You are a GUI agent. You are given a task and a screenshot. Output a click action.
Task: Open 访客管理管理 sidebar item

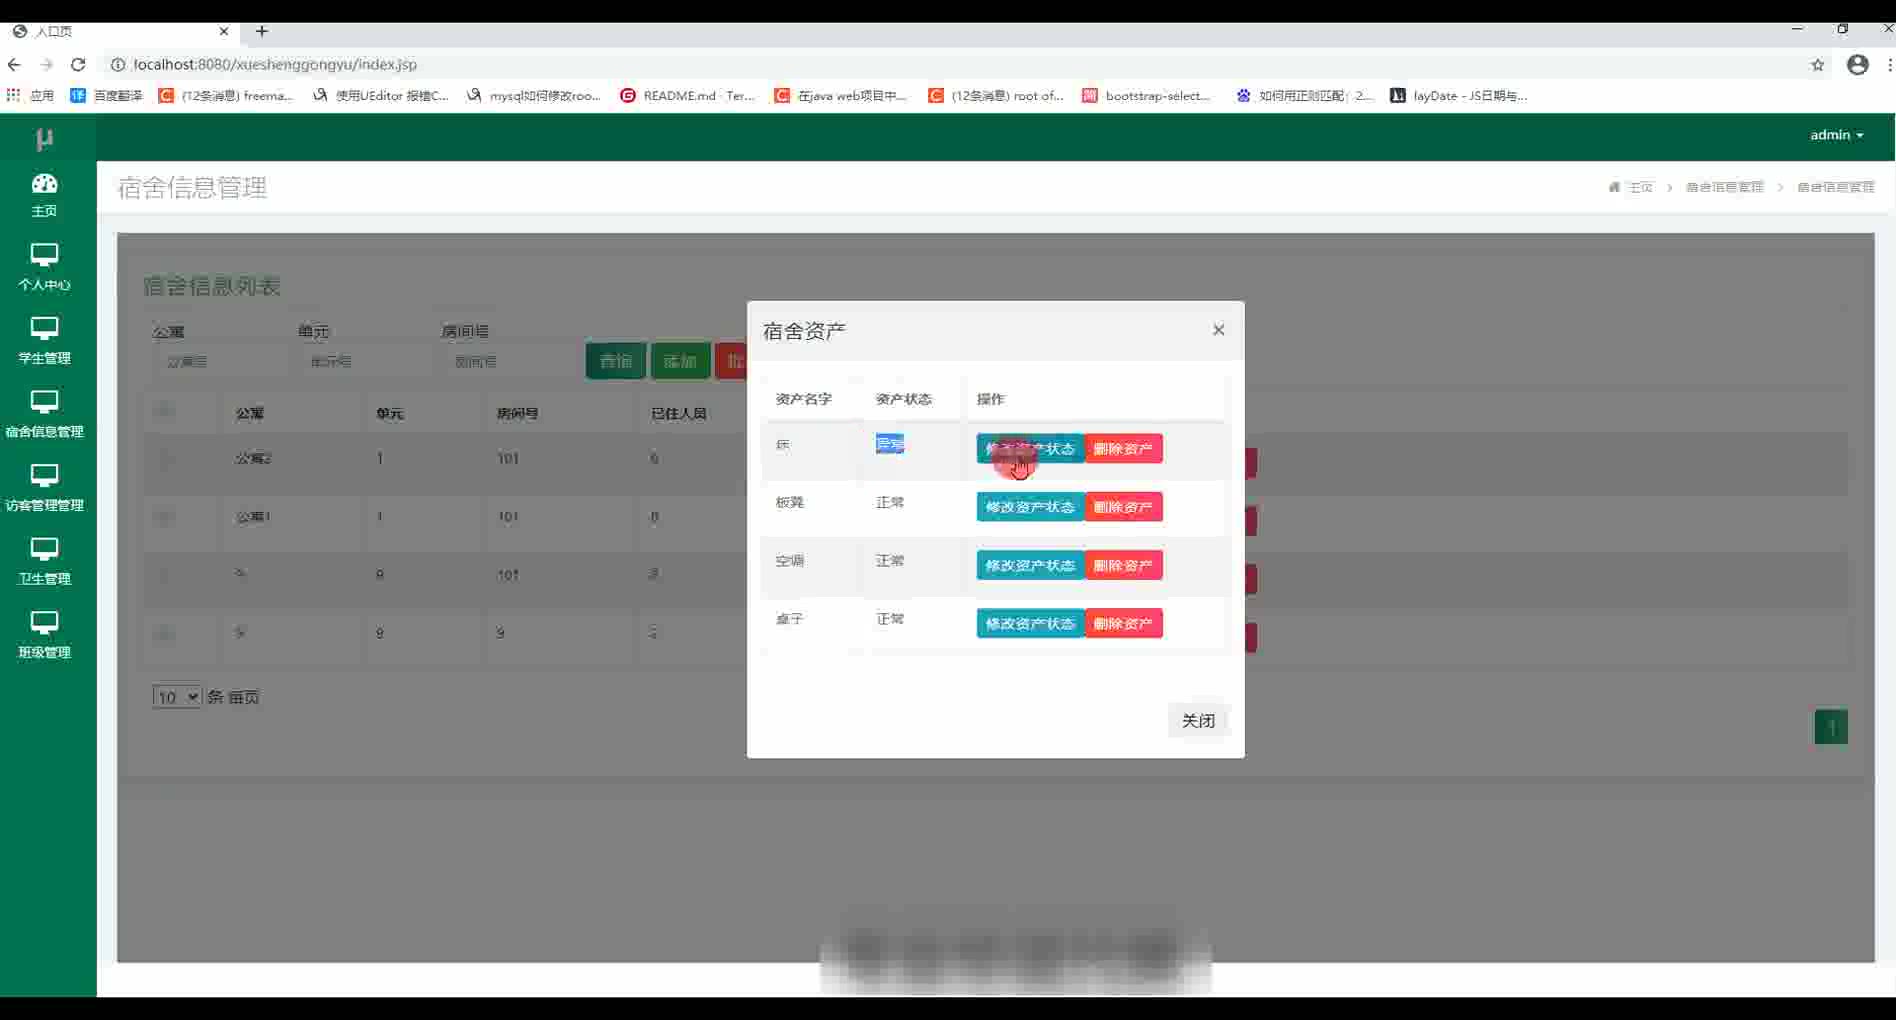point(44,488)
